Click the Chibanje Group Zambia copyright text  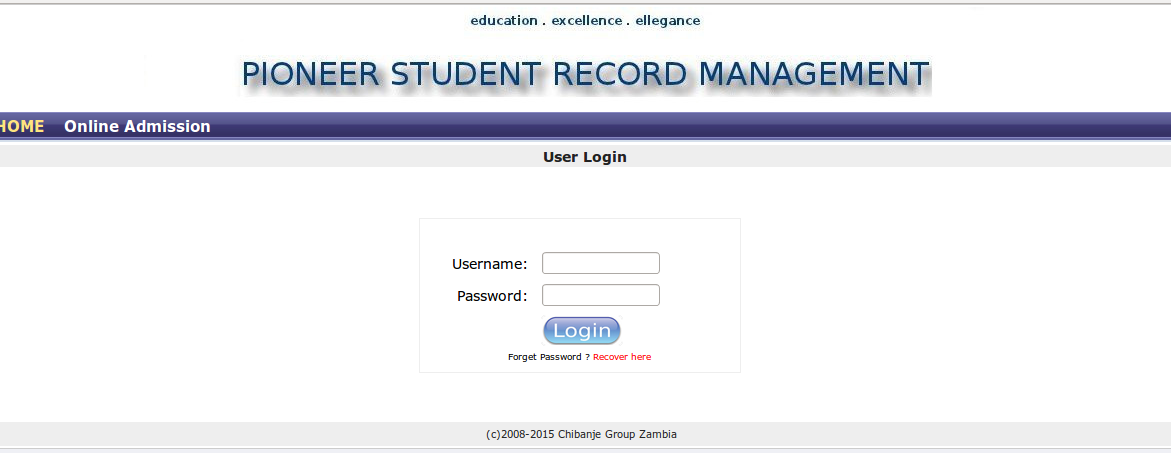(x=582, y=434)
